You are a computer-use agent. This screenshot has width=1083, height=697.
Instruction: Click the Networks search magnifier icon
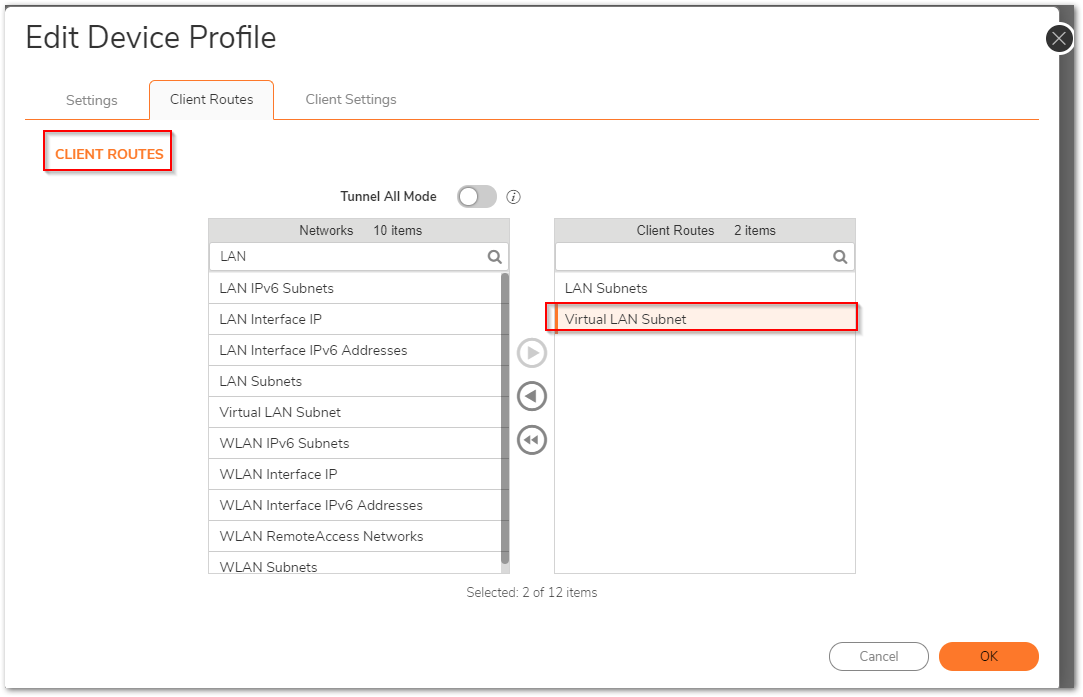tap(495, 257)
